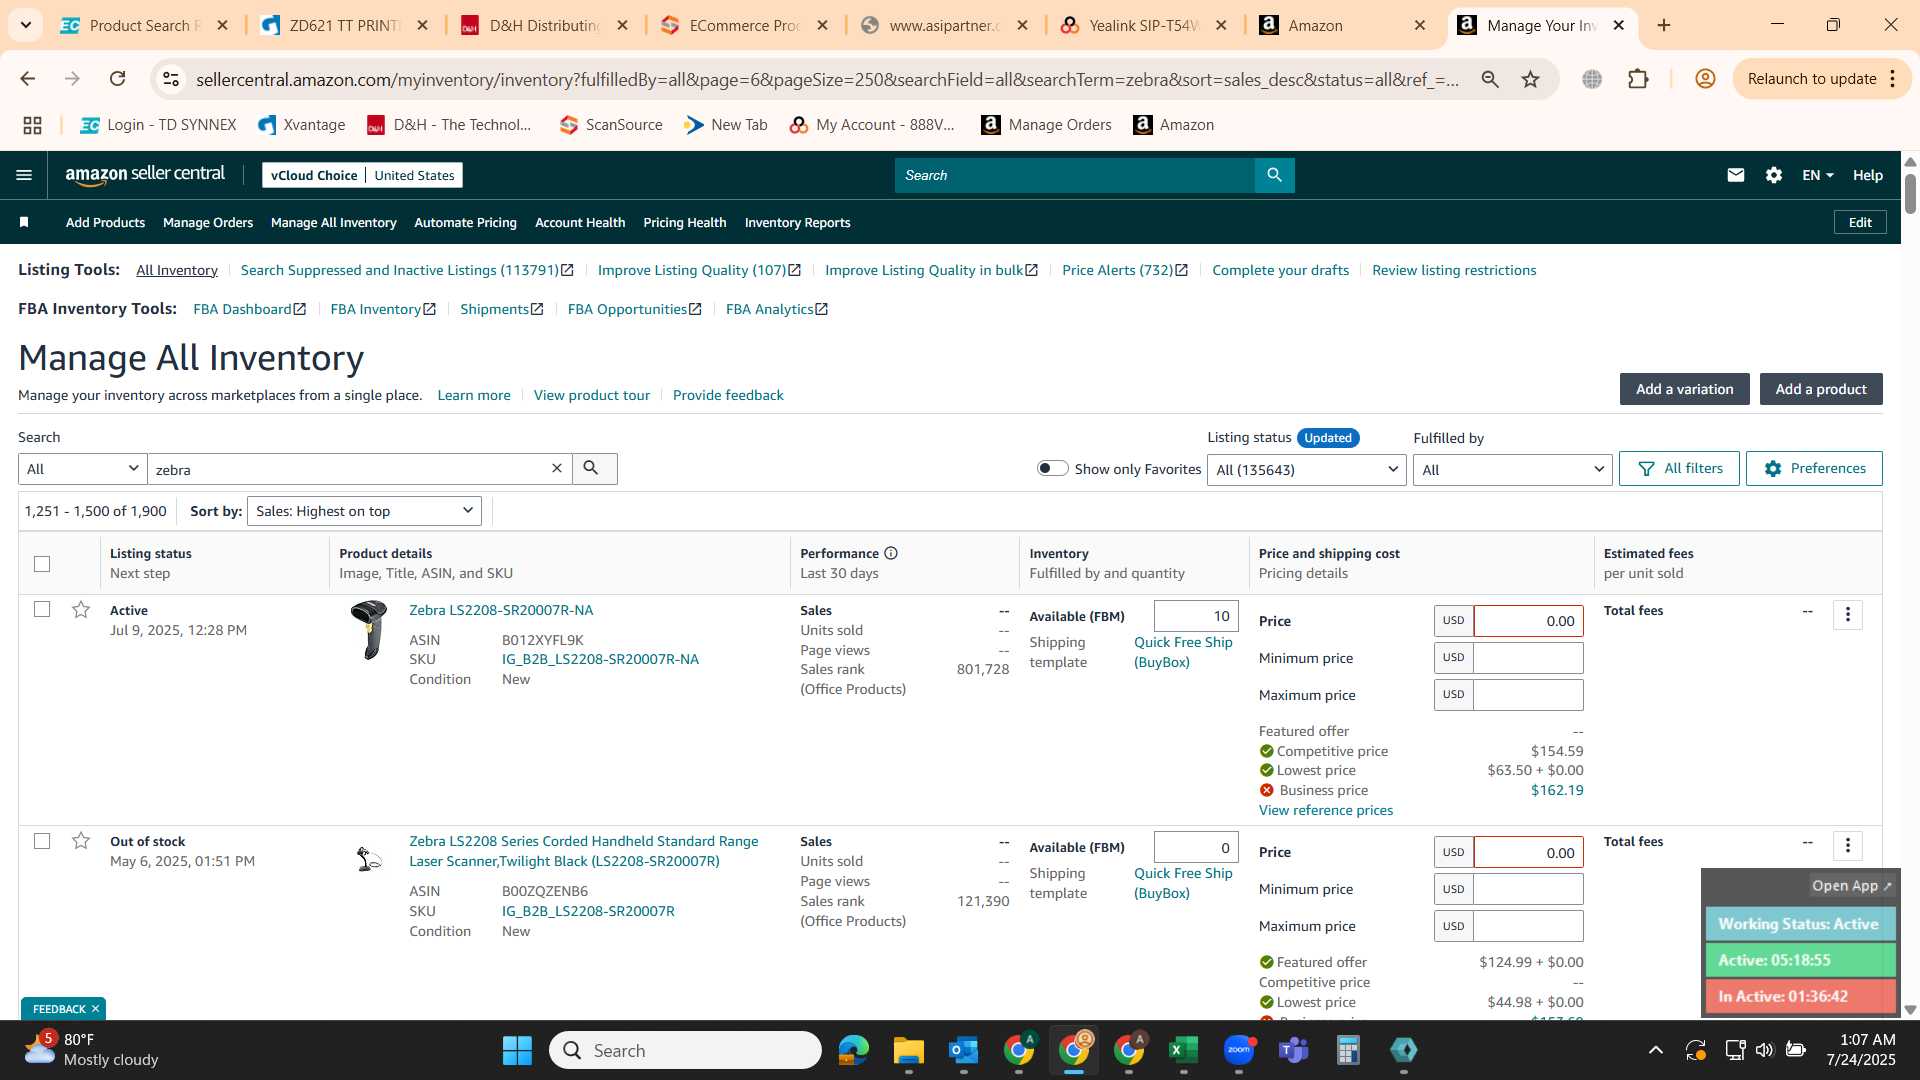Click the Quick Free Ship (BuyBox) link in Active row
The height and width of the screenshot is (1080, 1920).
1183,652
